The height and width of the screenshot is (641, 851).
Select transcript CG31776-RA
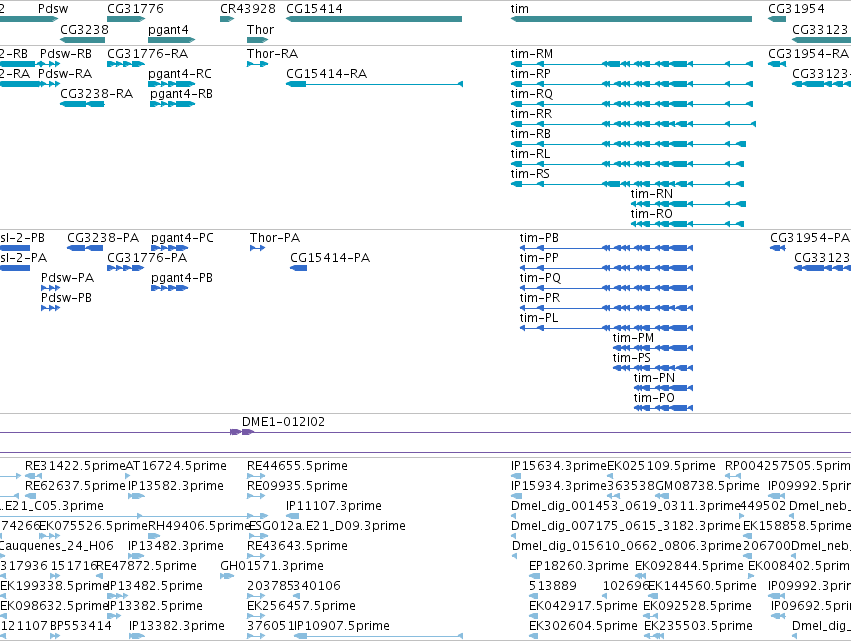click(148, 54)
